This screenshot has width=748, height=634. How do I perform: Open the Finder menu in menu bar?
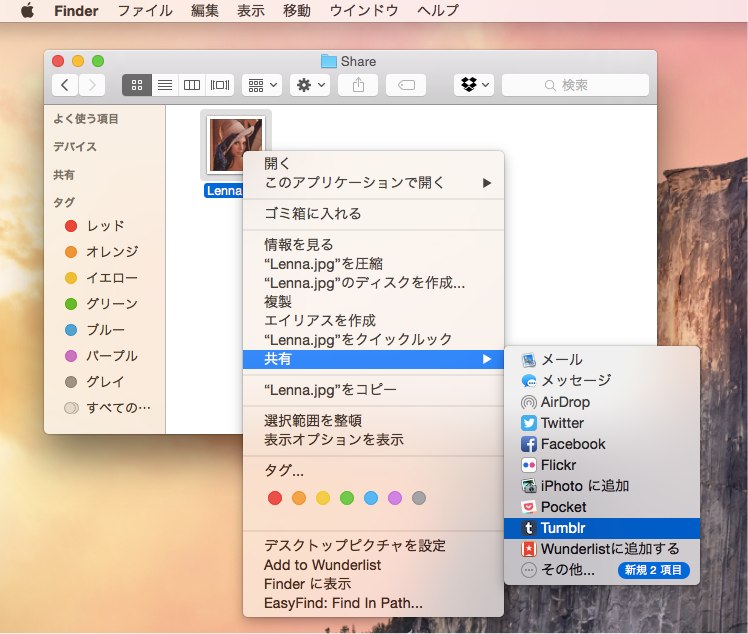click(76, 10)
